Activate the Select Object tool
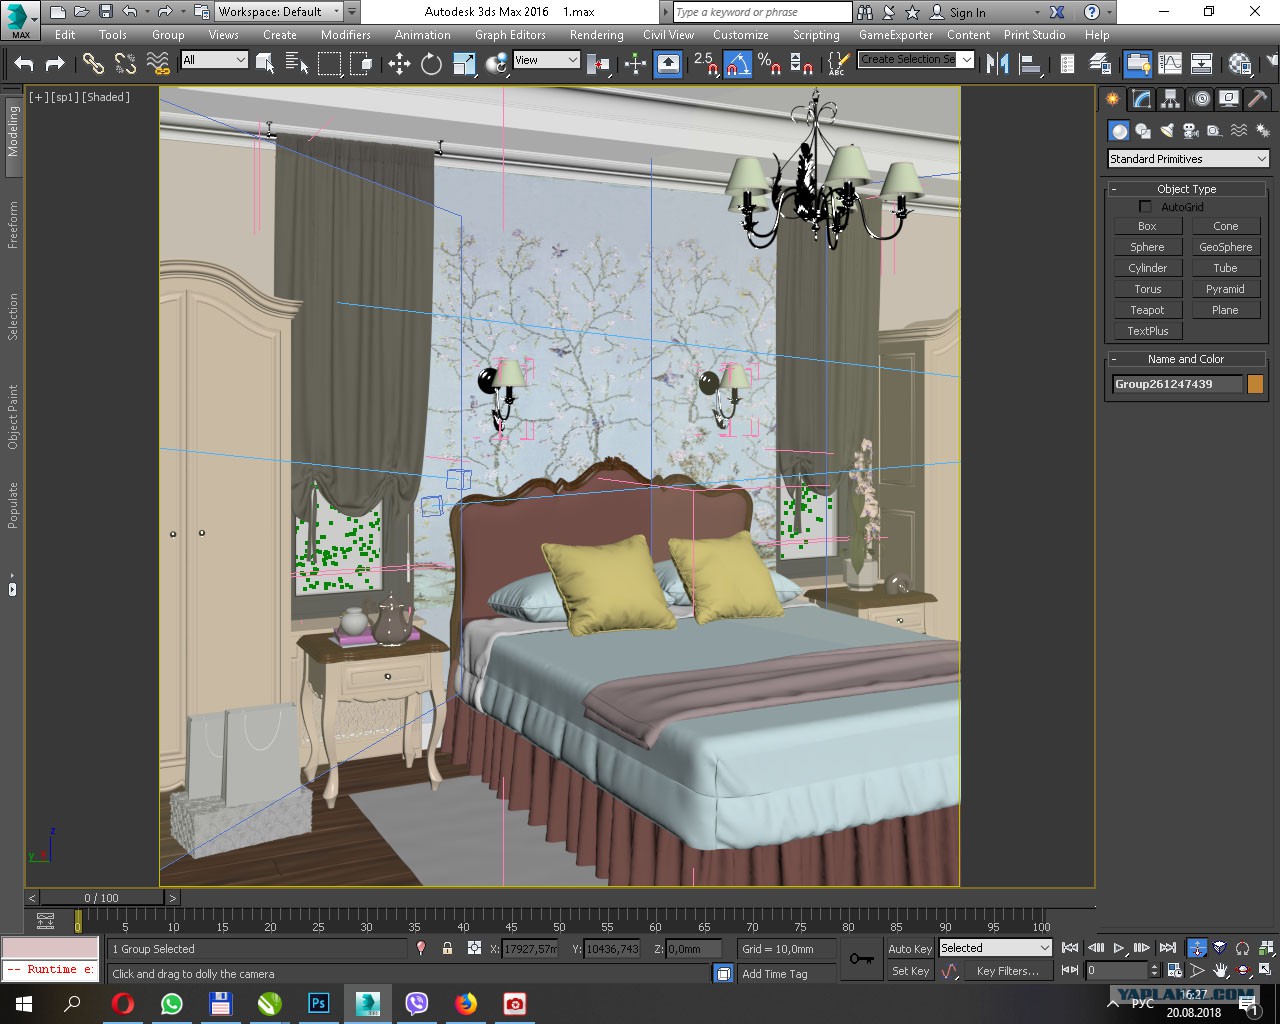The height and width of the screenshot is (1024, 1280). point(265,63)
